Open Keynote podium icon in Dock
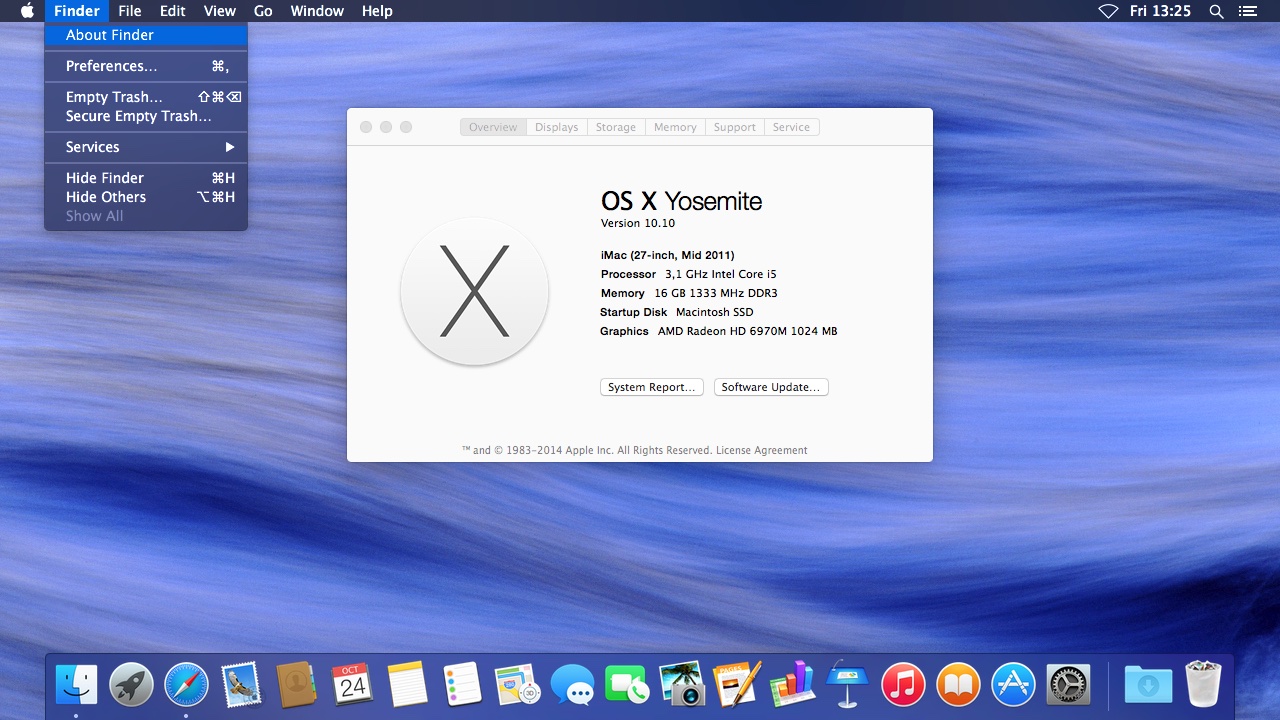1280x720 pixels. click(848, 685)
